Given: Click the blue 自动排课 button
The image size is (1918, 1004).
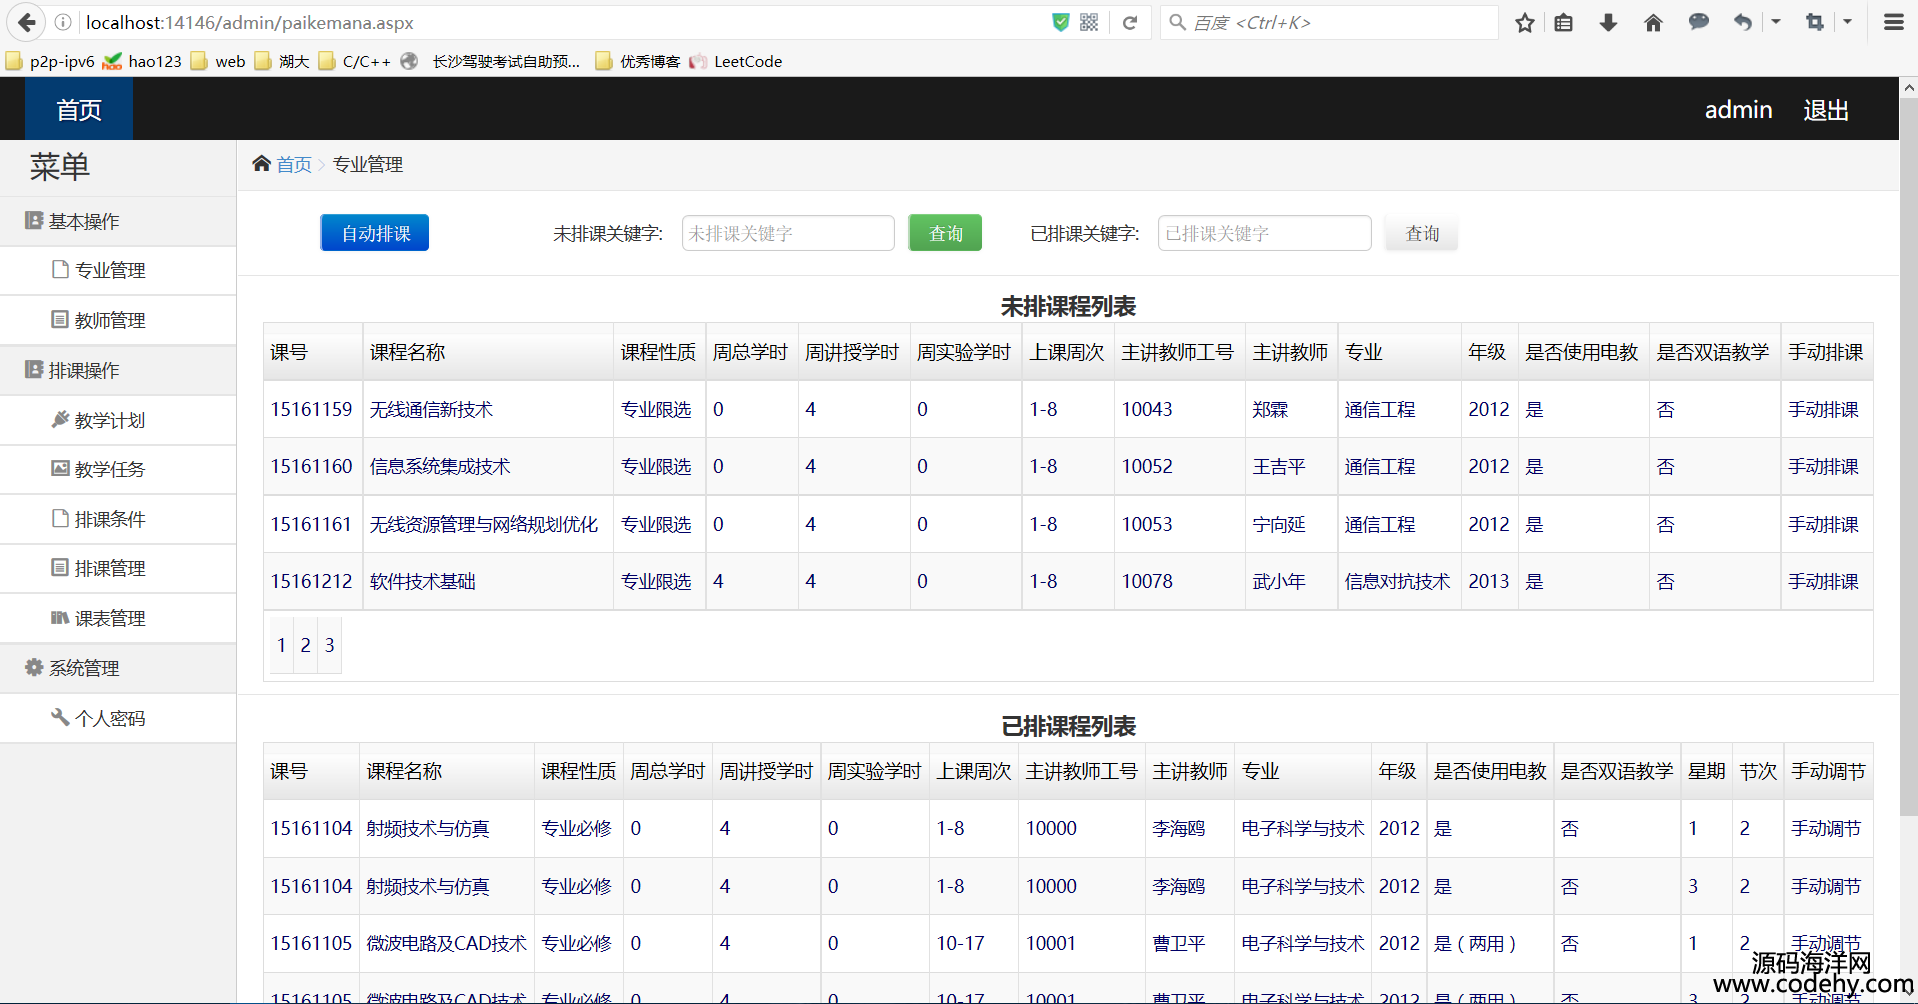Looking at the screenshot, I should point(374,233).
